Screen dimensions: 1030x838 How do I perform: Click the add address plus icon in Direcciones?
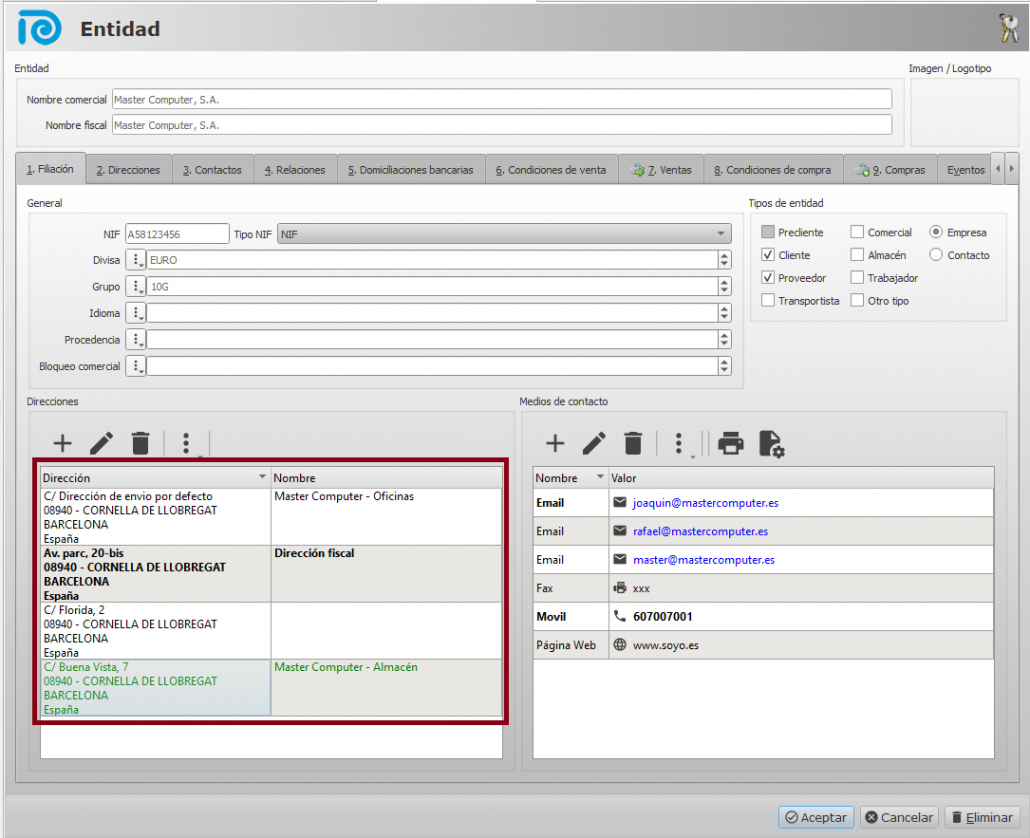pyautogui.click(x=62, y=443)
